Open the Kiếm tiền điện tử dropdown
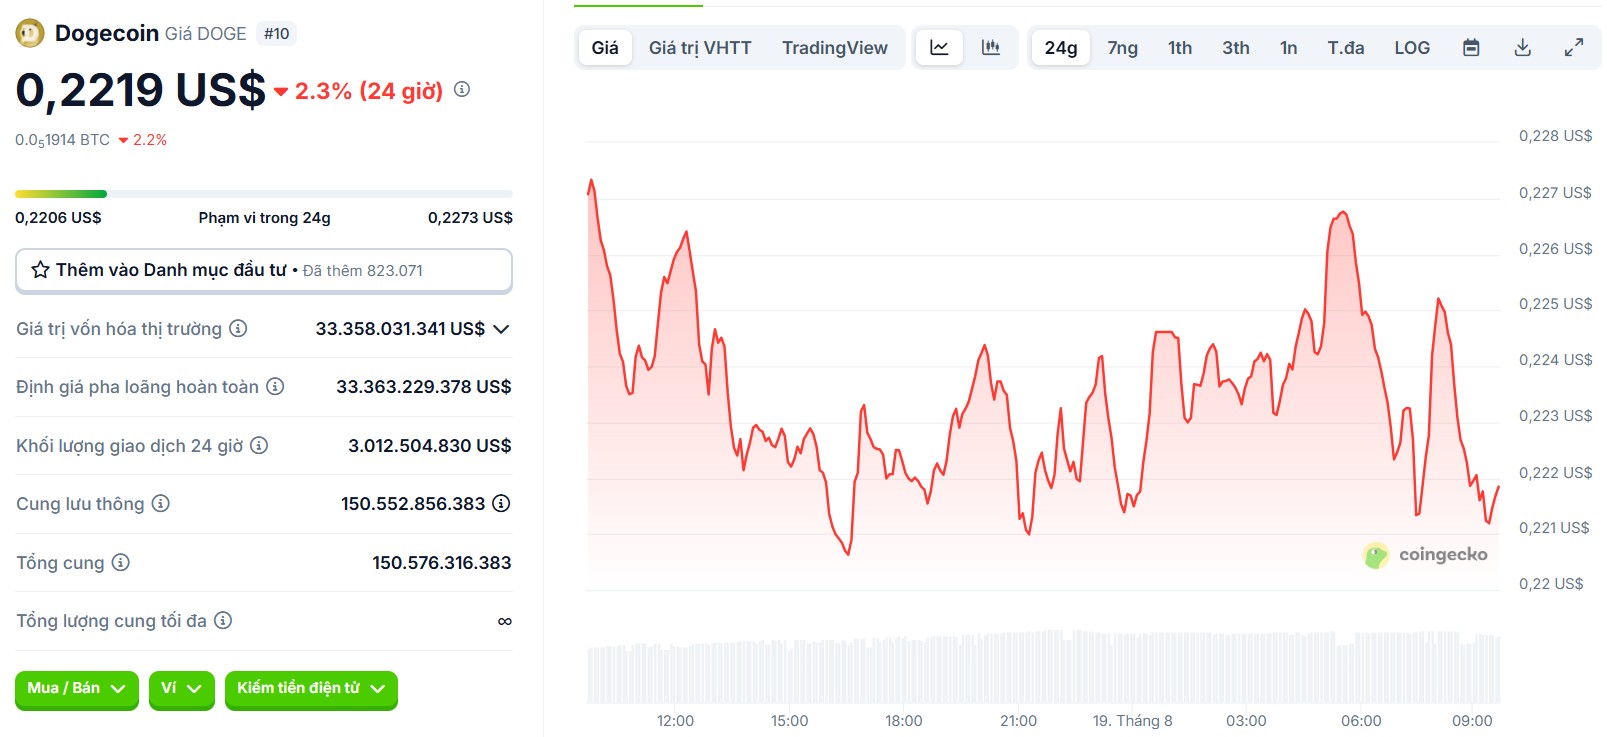 (x=311, y=689)
